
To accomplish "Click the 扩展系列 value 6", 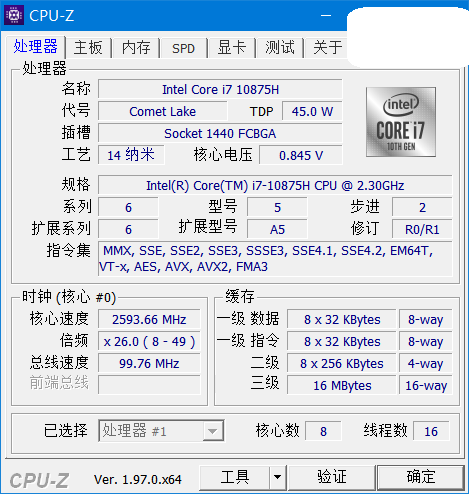I will [128, 229].
